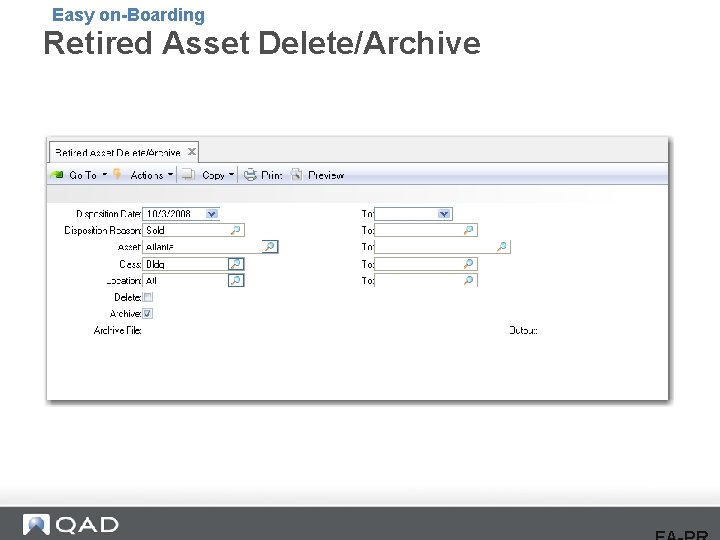The image size is (720, 540).
Task: Enable the Delete checkbox
Action: [x=148, y=297]
